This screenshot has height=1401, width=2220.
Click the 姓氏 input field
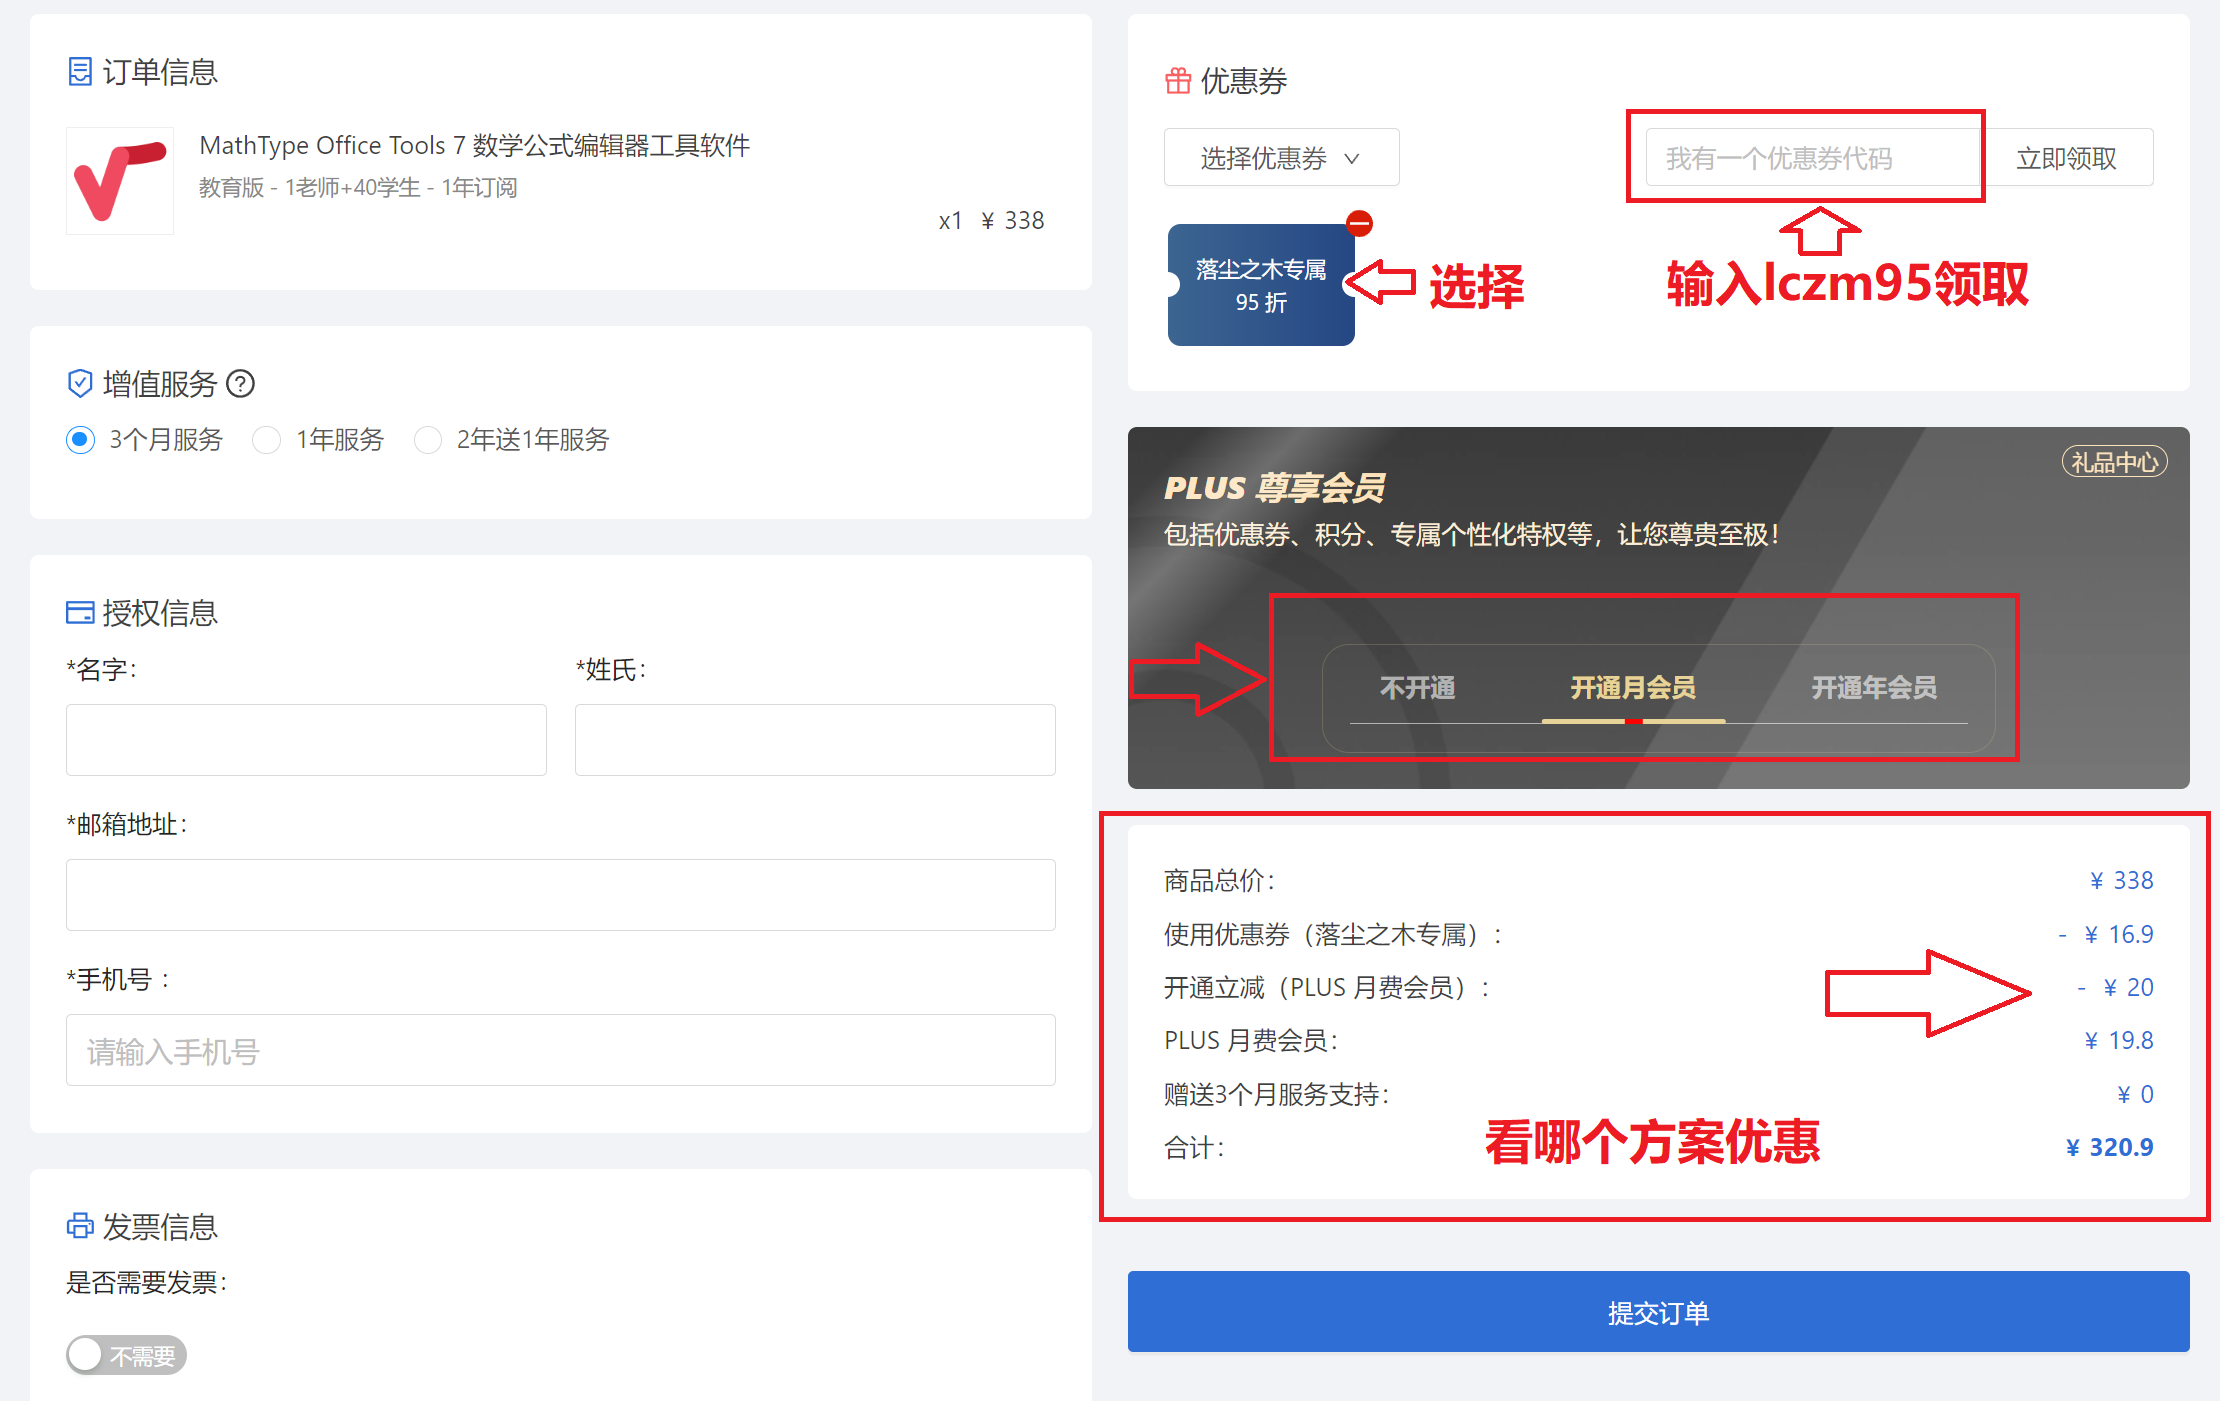815,740
